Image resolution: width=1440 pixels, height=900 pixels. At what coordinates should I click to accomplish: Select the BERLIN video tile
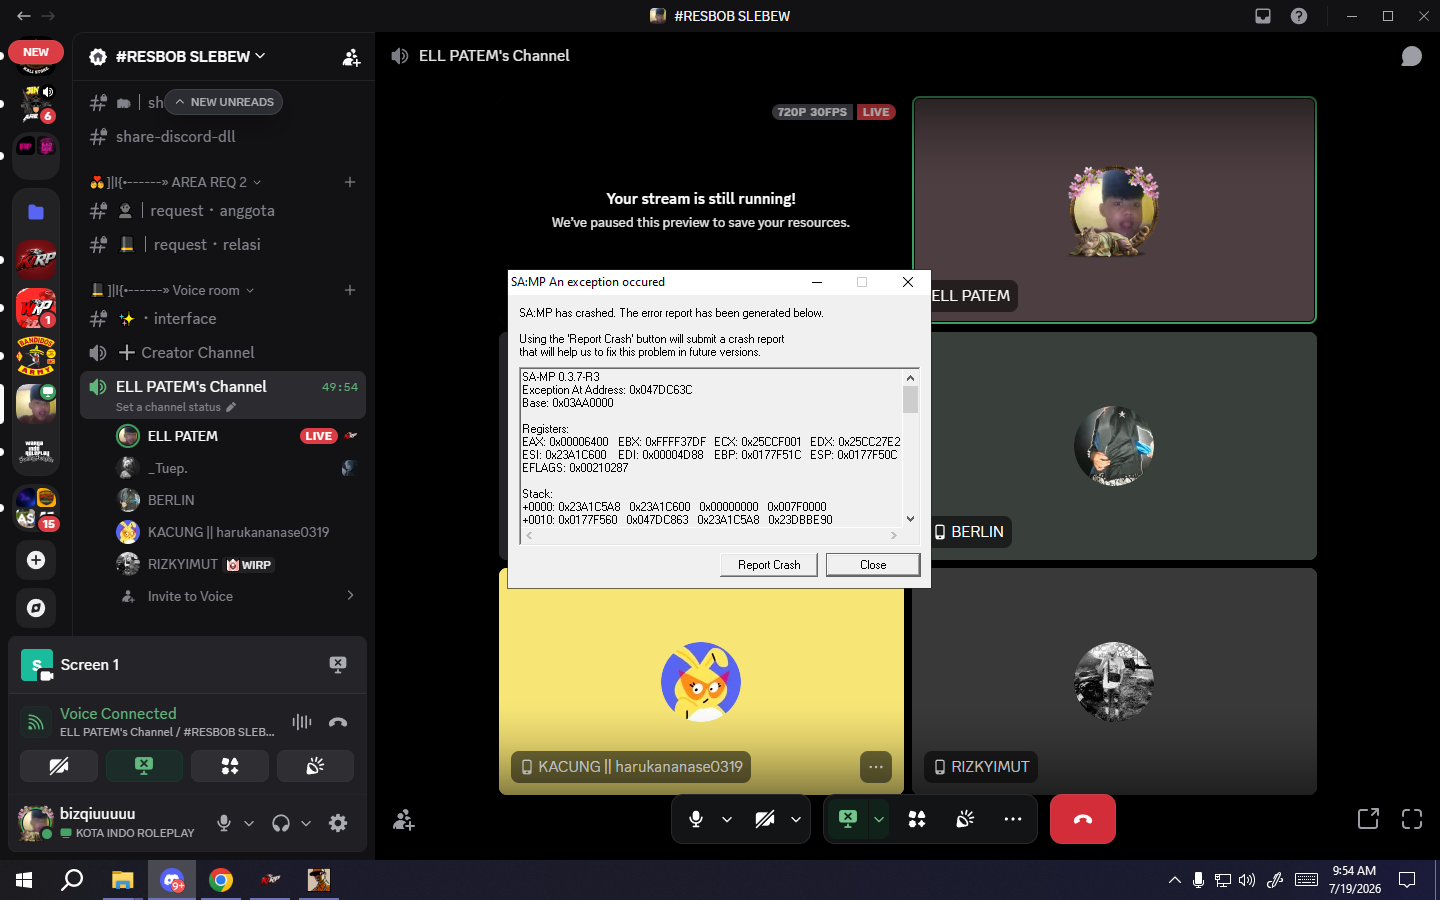[x=1114, y=446]
